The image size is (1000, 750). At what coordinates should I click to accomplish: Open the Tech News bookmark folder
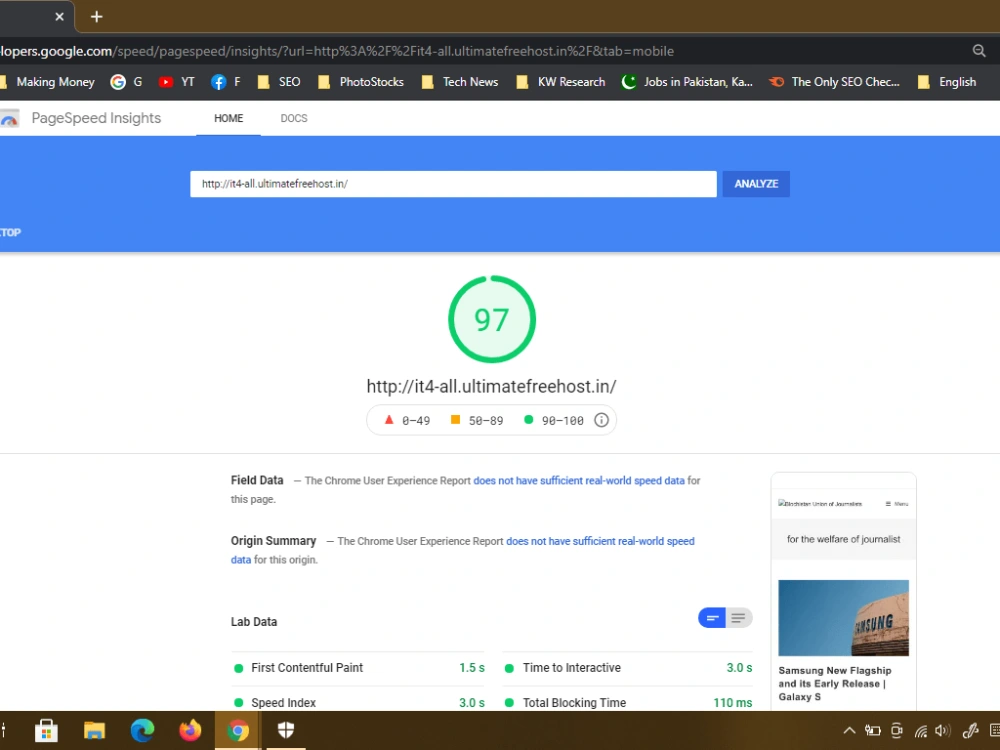click(460, 82)
